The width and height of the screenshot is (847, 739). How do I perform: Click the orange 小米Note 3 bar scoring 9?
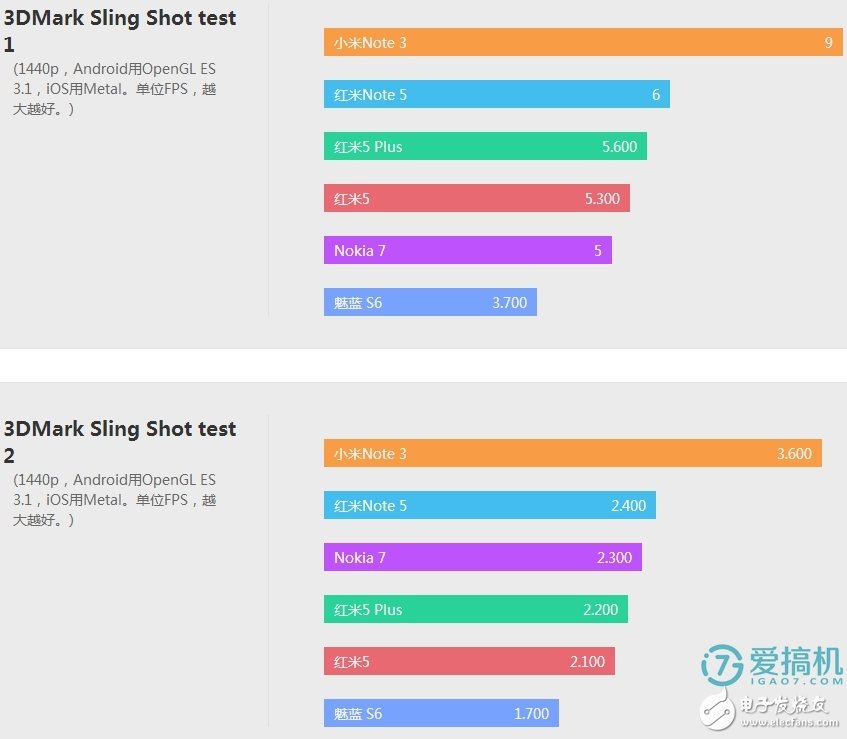(x=583, y=42)
